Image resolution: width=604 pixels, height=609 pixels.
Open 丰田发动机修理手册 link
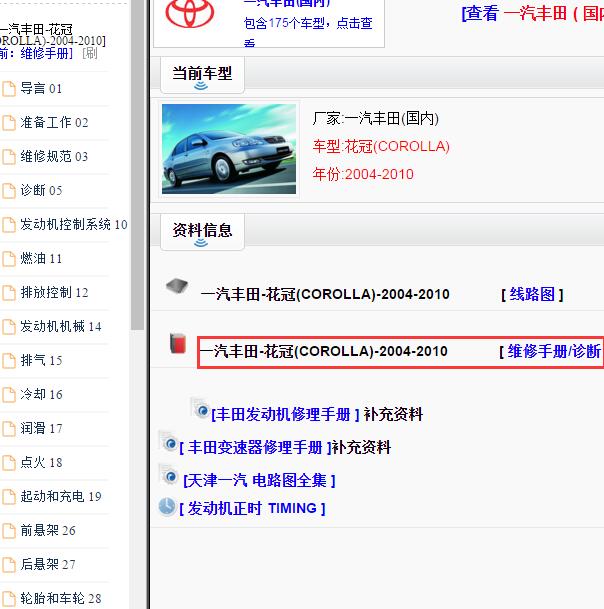point(284,414)
